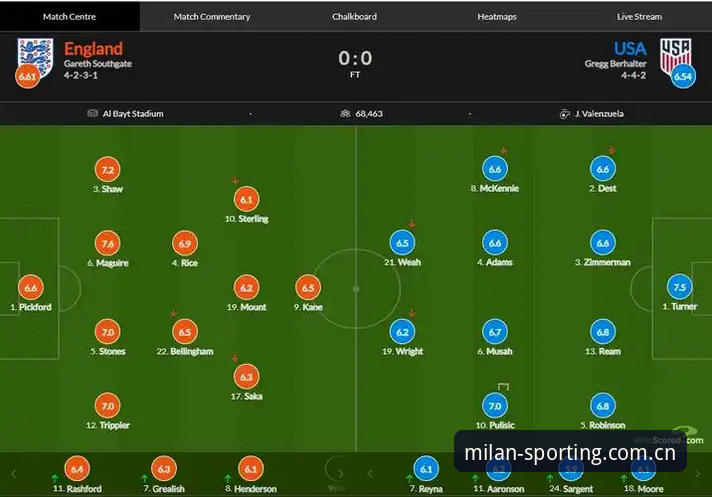Click substitute Reyna's 6.1 rating circle
This screenshot has width=712, height=497.
(426, 469)
